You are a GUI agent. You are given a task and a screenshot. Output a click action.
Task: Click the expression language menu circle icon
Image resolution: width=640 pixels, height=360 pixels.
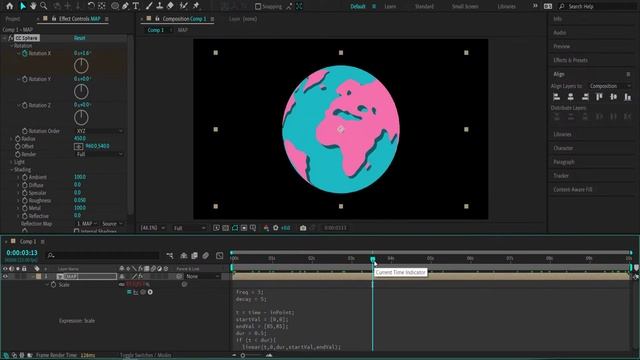[150, 292]
